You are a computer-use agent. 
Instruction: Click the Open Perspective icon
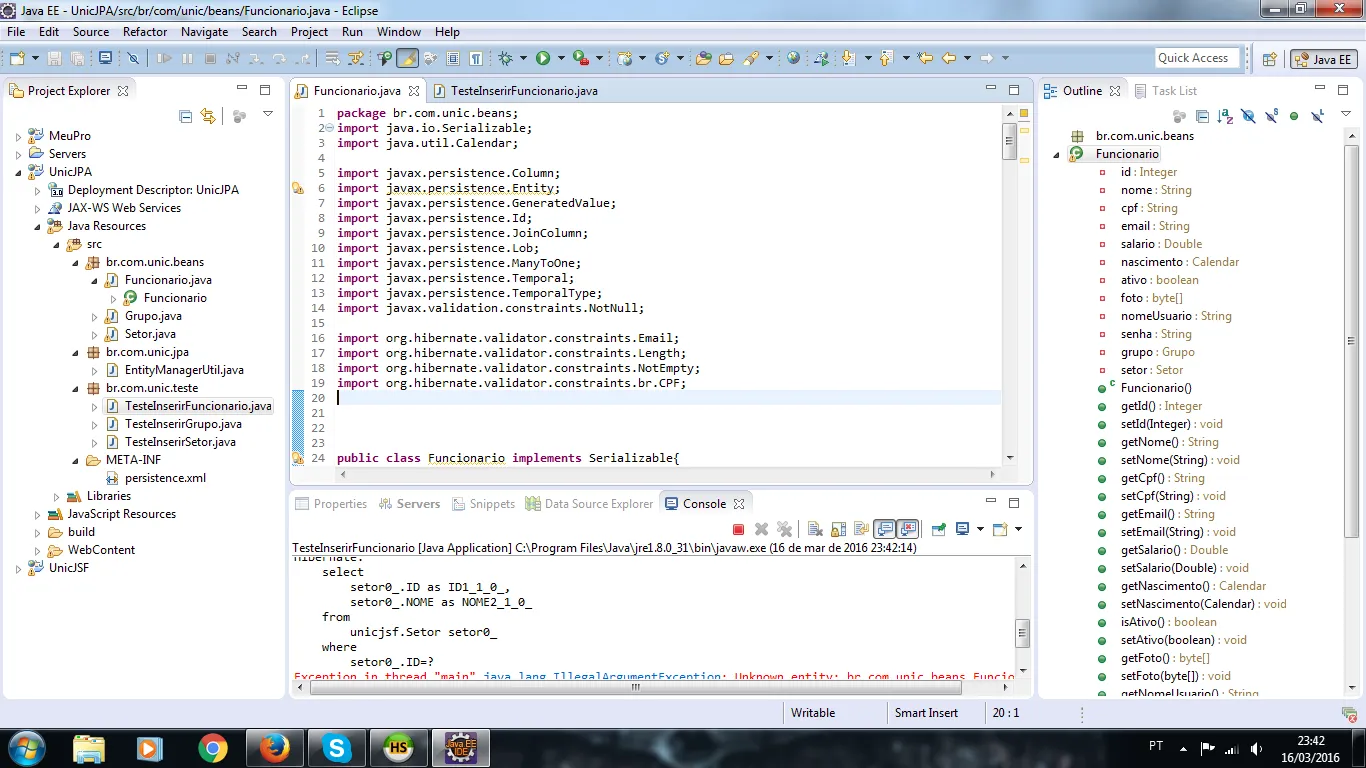(x=1269, y=59)
